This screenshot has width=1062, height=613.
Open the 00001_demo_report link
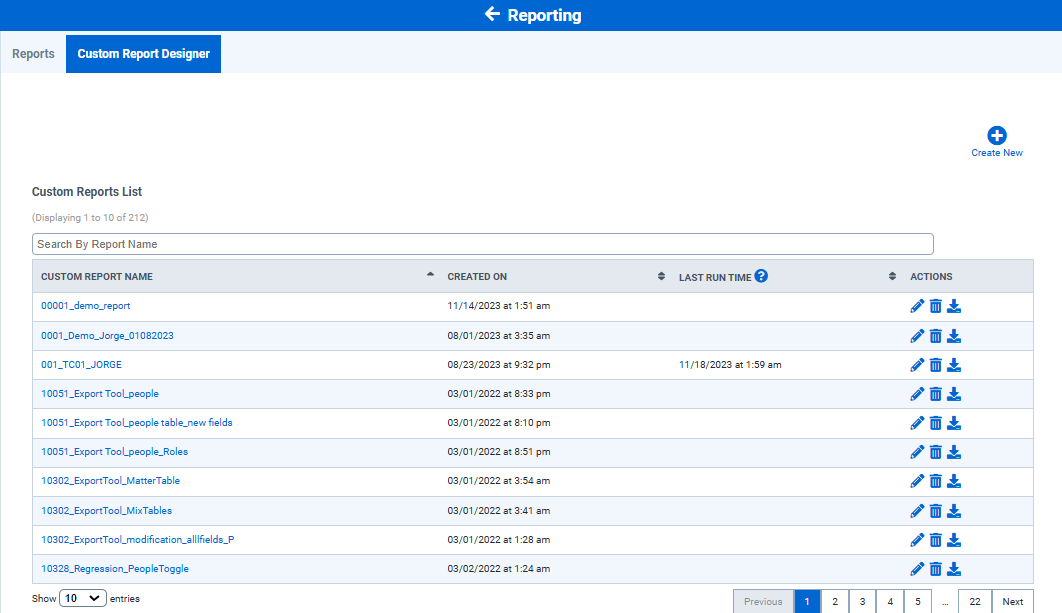click(x=85, y=305)
